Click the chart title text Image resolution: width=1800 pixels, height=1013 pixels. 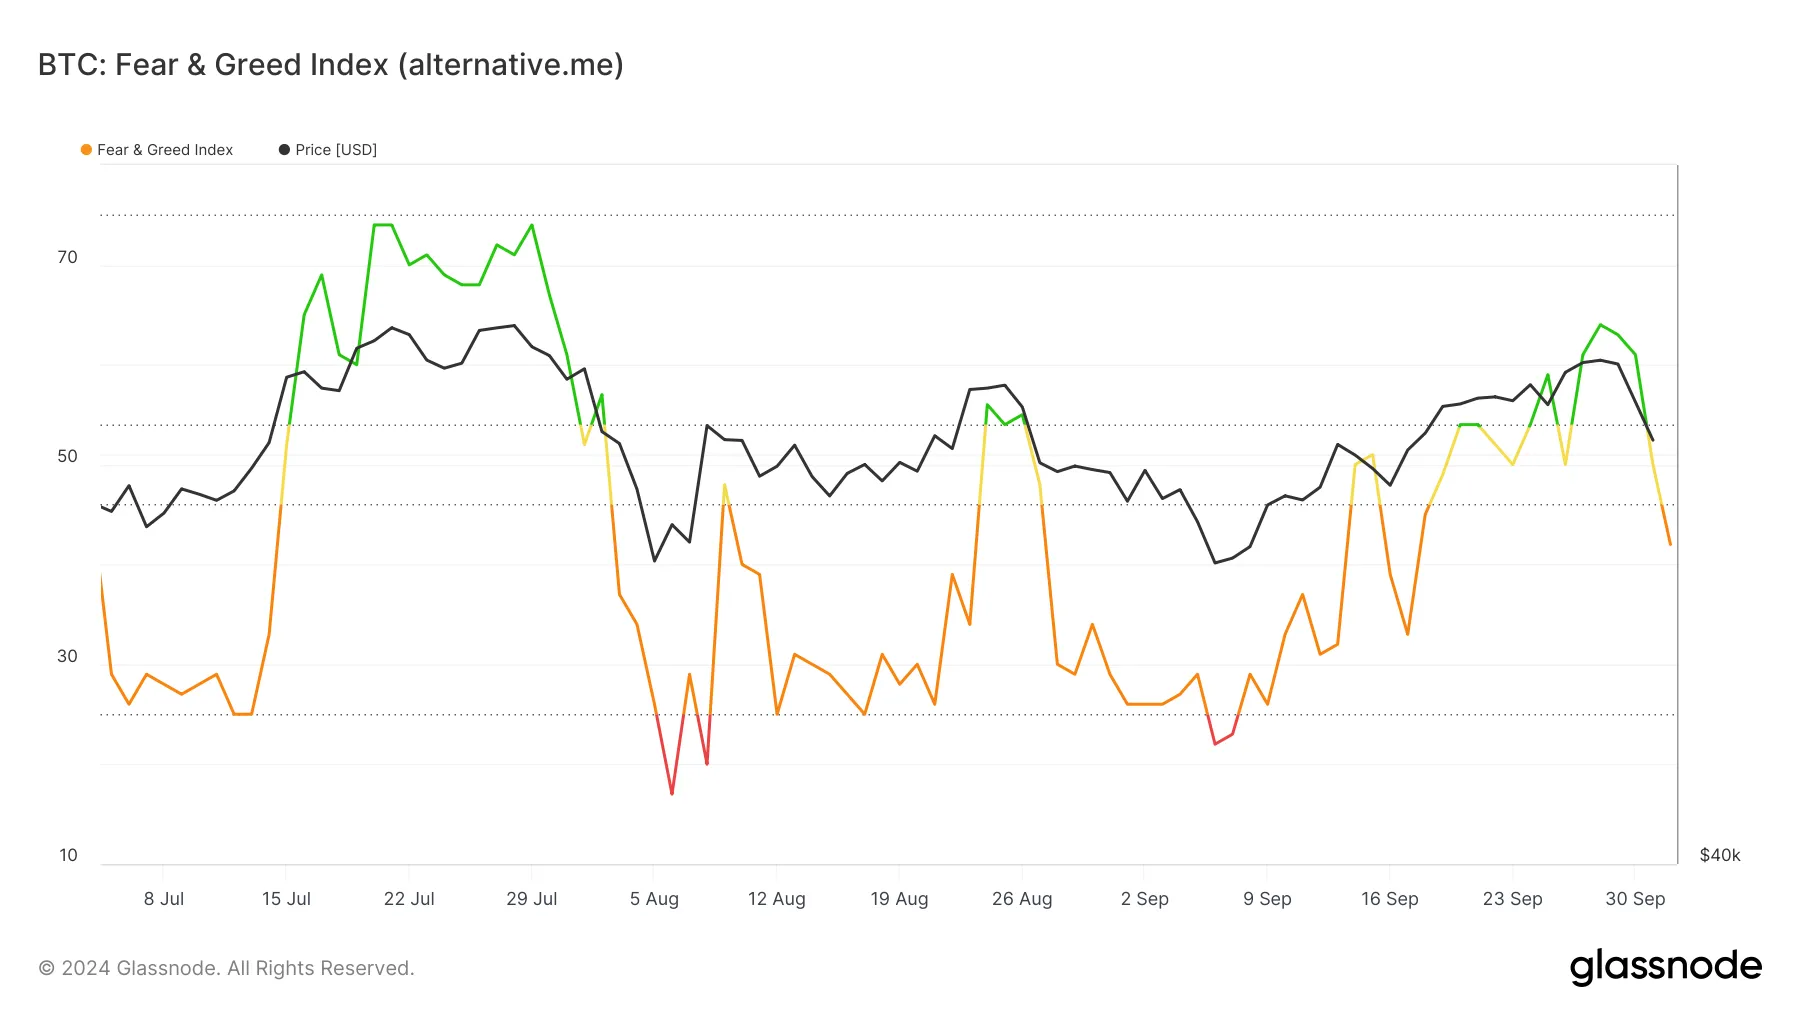[x=331, y=65]
